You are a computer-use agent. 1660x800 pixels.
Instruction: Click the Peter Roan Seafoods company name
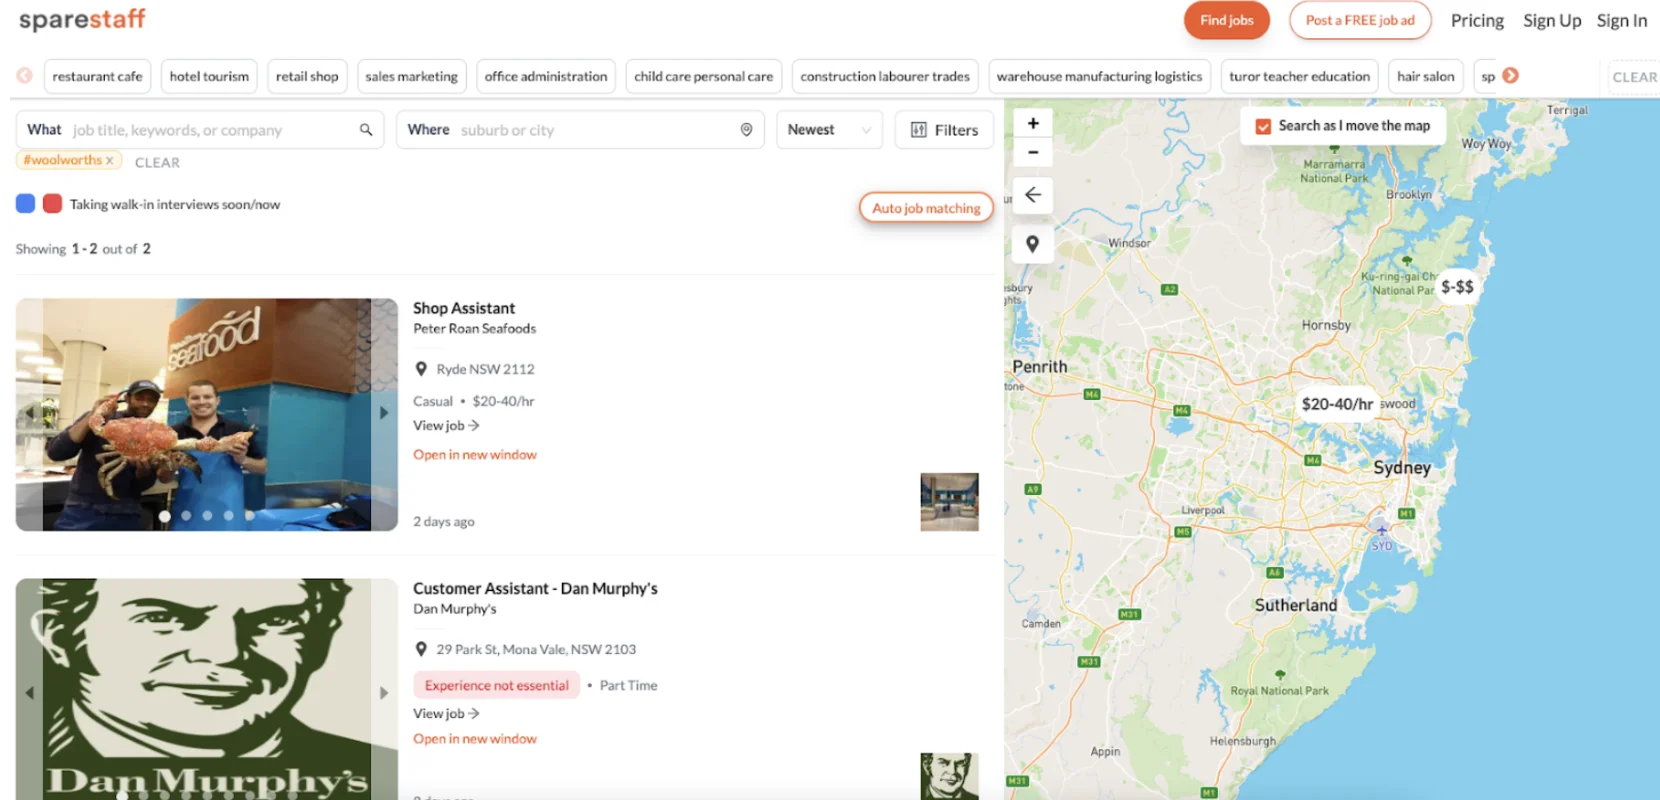pos(475,328)
